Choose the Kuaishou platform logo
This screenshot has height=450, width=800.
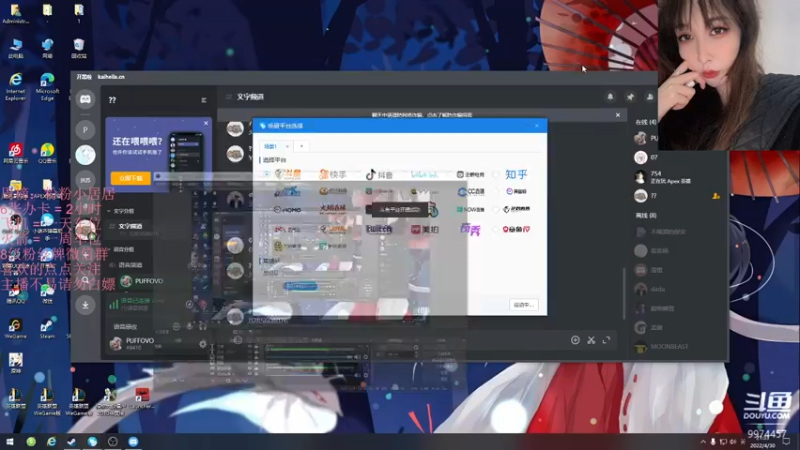pos(333,174)
